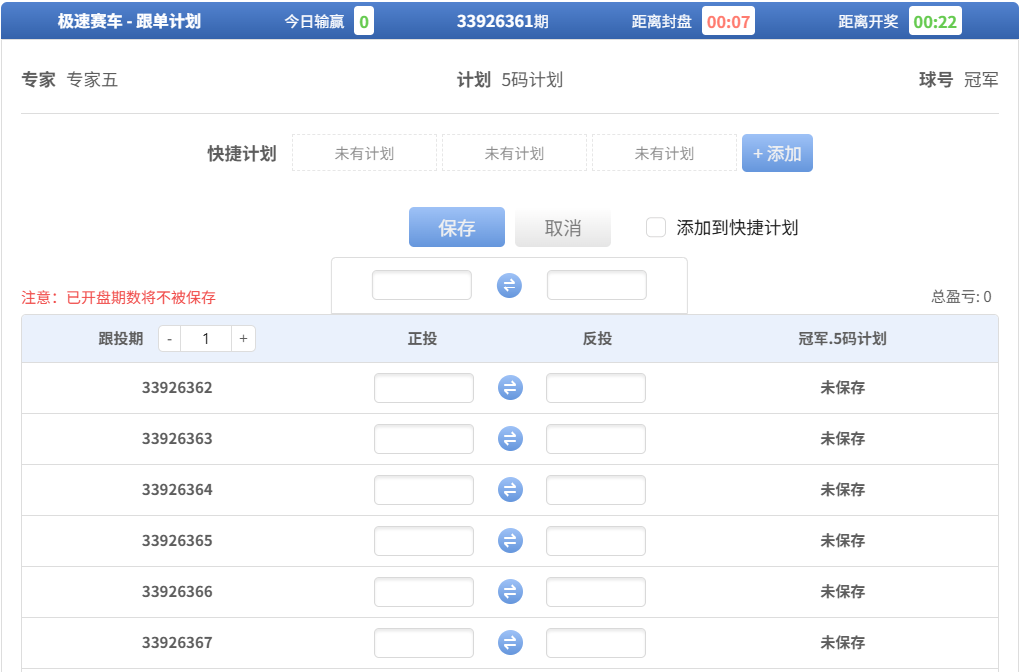This screenshot has height=672, width=1021.
Task: Click the 正投 input for period 33926362
Action: point(422,388)
